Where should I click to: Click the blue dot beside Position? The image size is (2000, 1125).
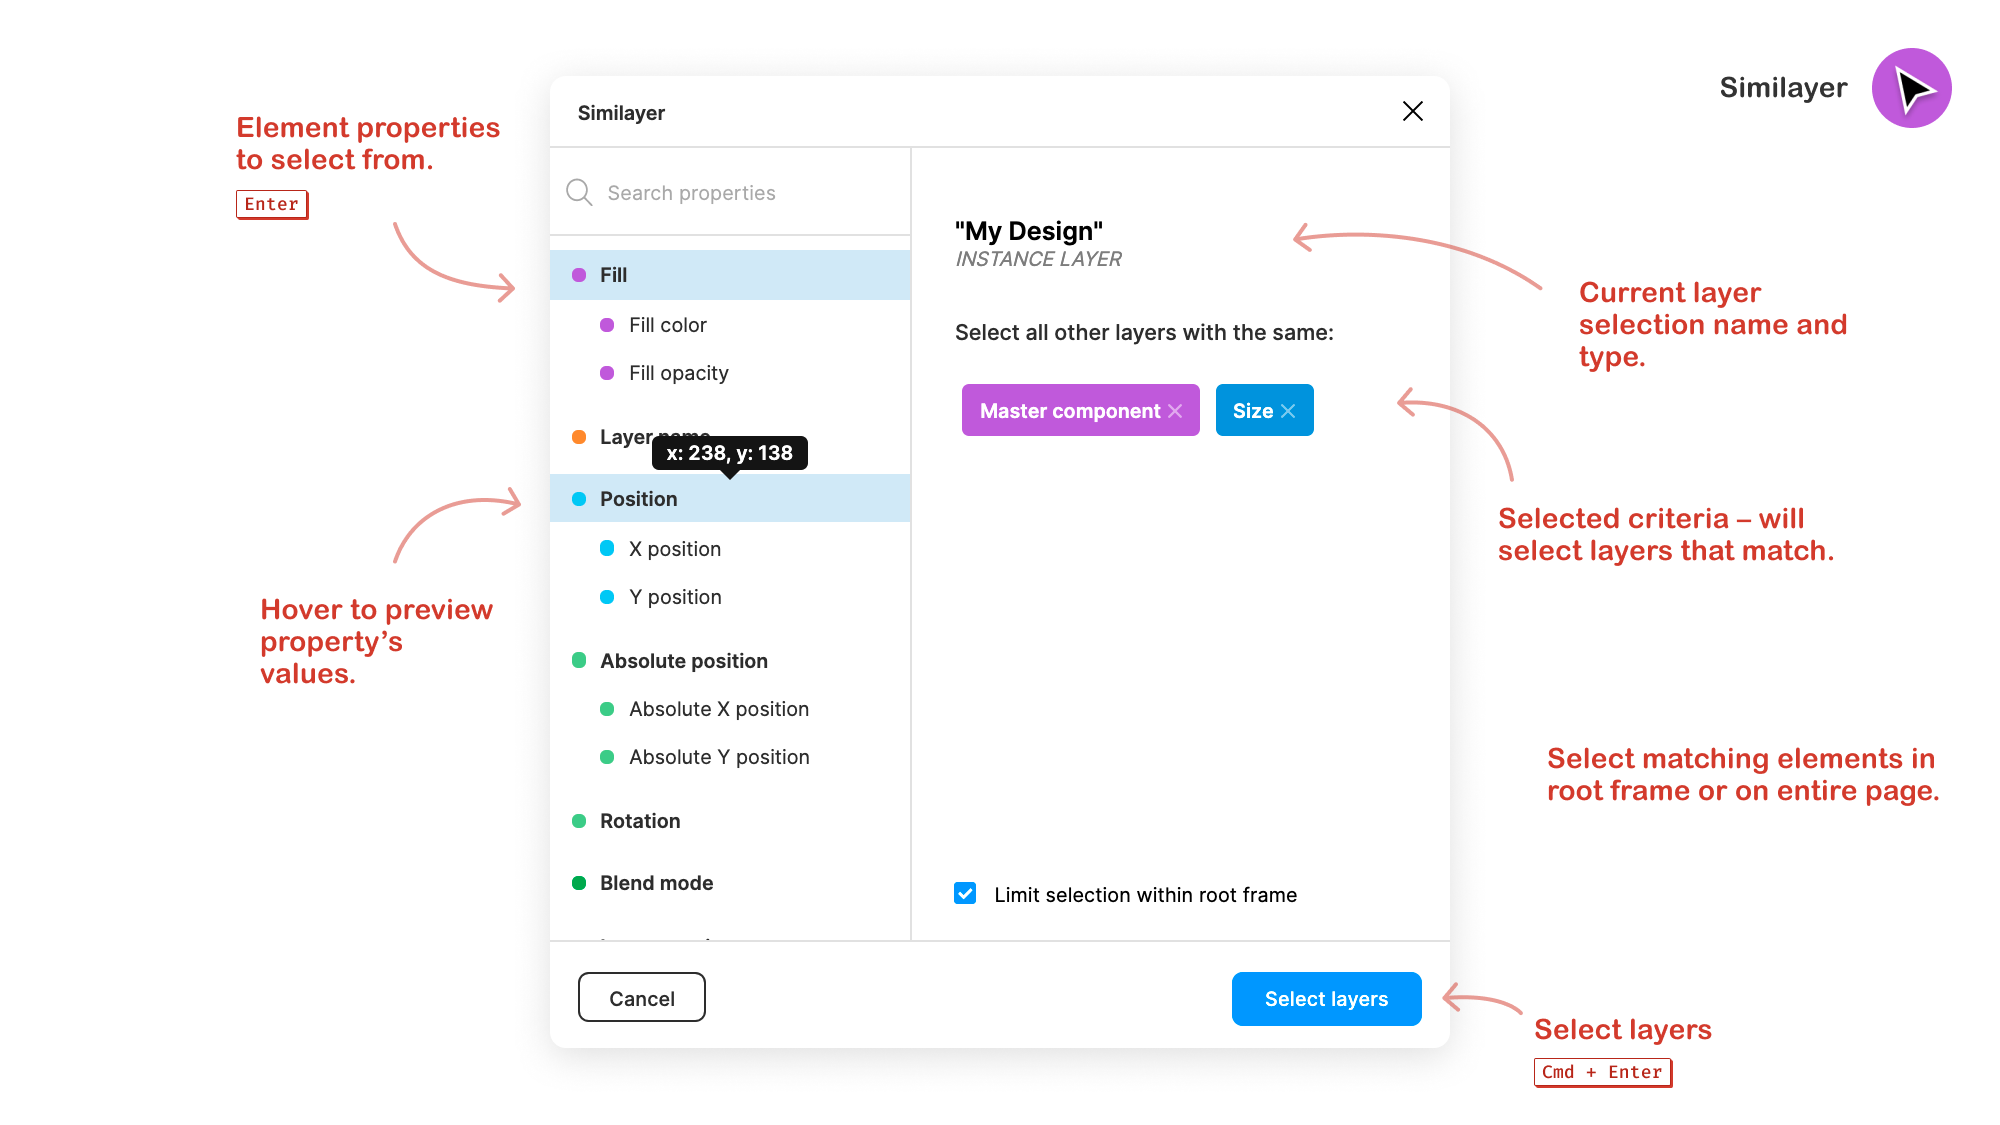[579, 498]
